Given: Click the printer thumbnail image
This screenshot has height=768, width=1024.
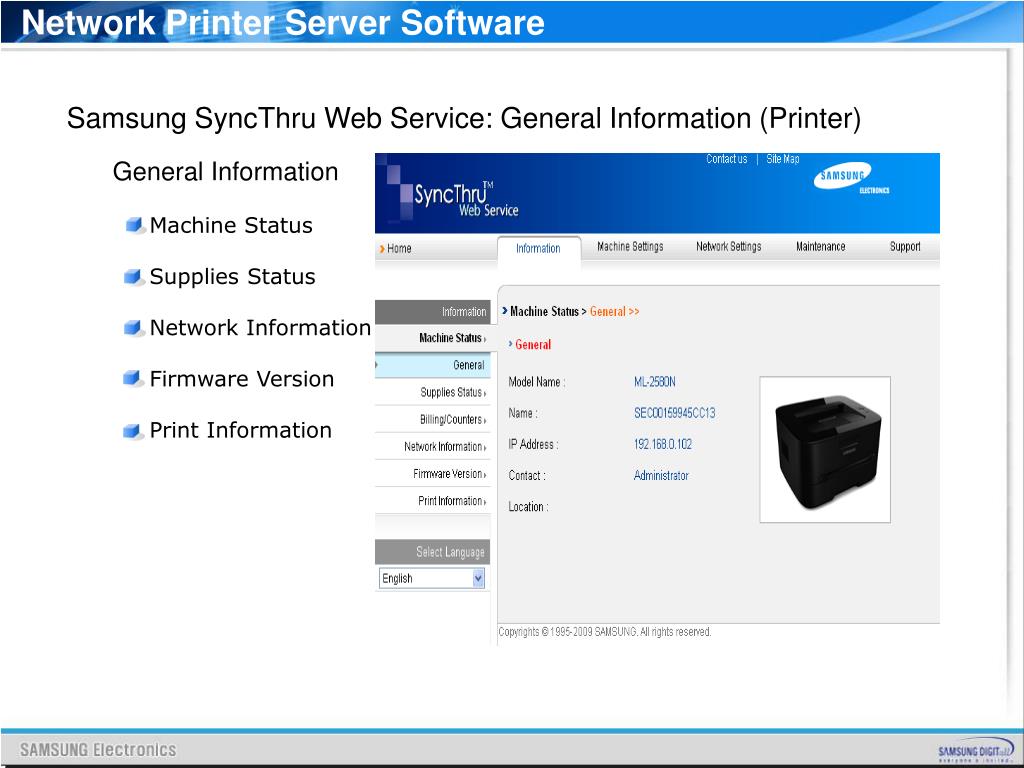Looking at the screenshot, I should pos(825,449).
